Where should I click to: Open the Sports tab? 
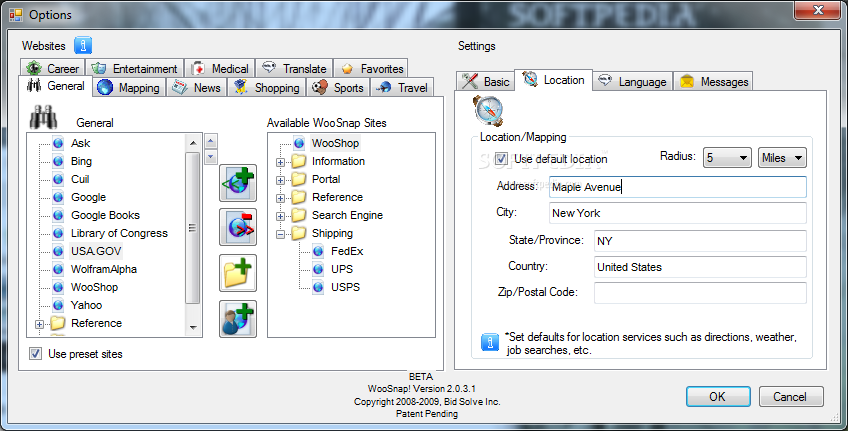tap(338, 87)
